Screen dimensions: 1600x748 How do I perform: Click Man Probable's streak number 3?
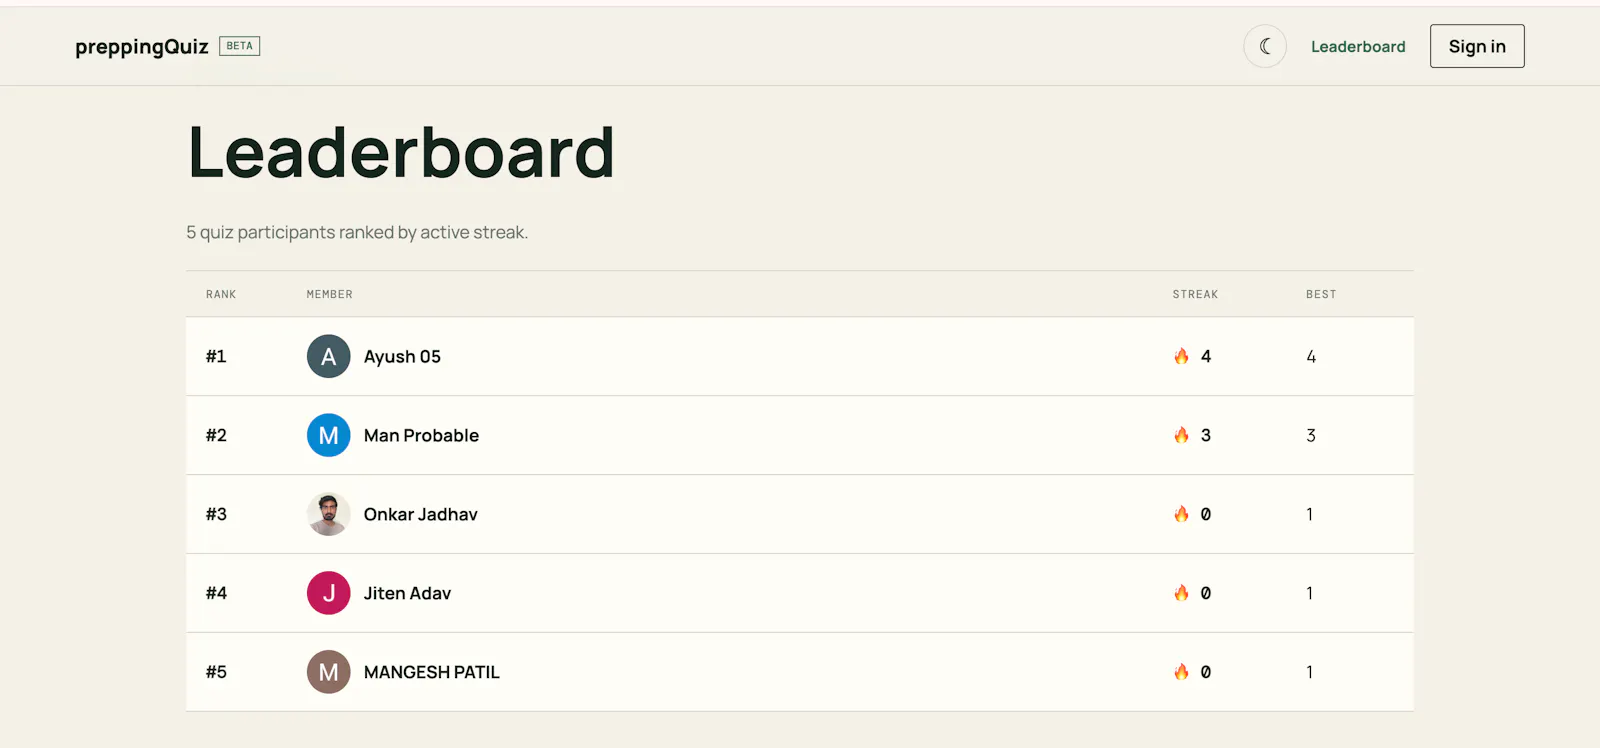[1206, 436]
